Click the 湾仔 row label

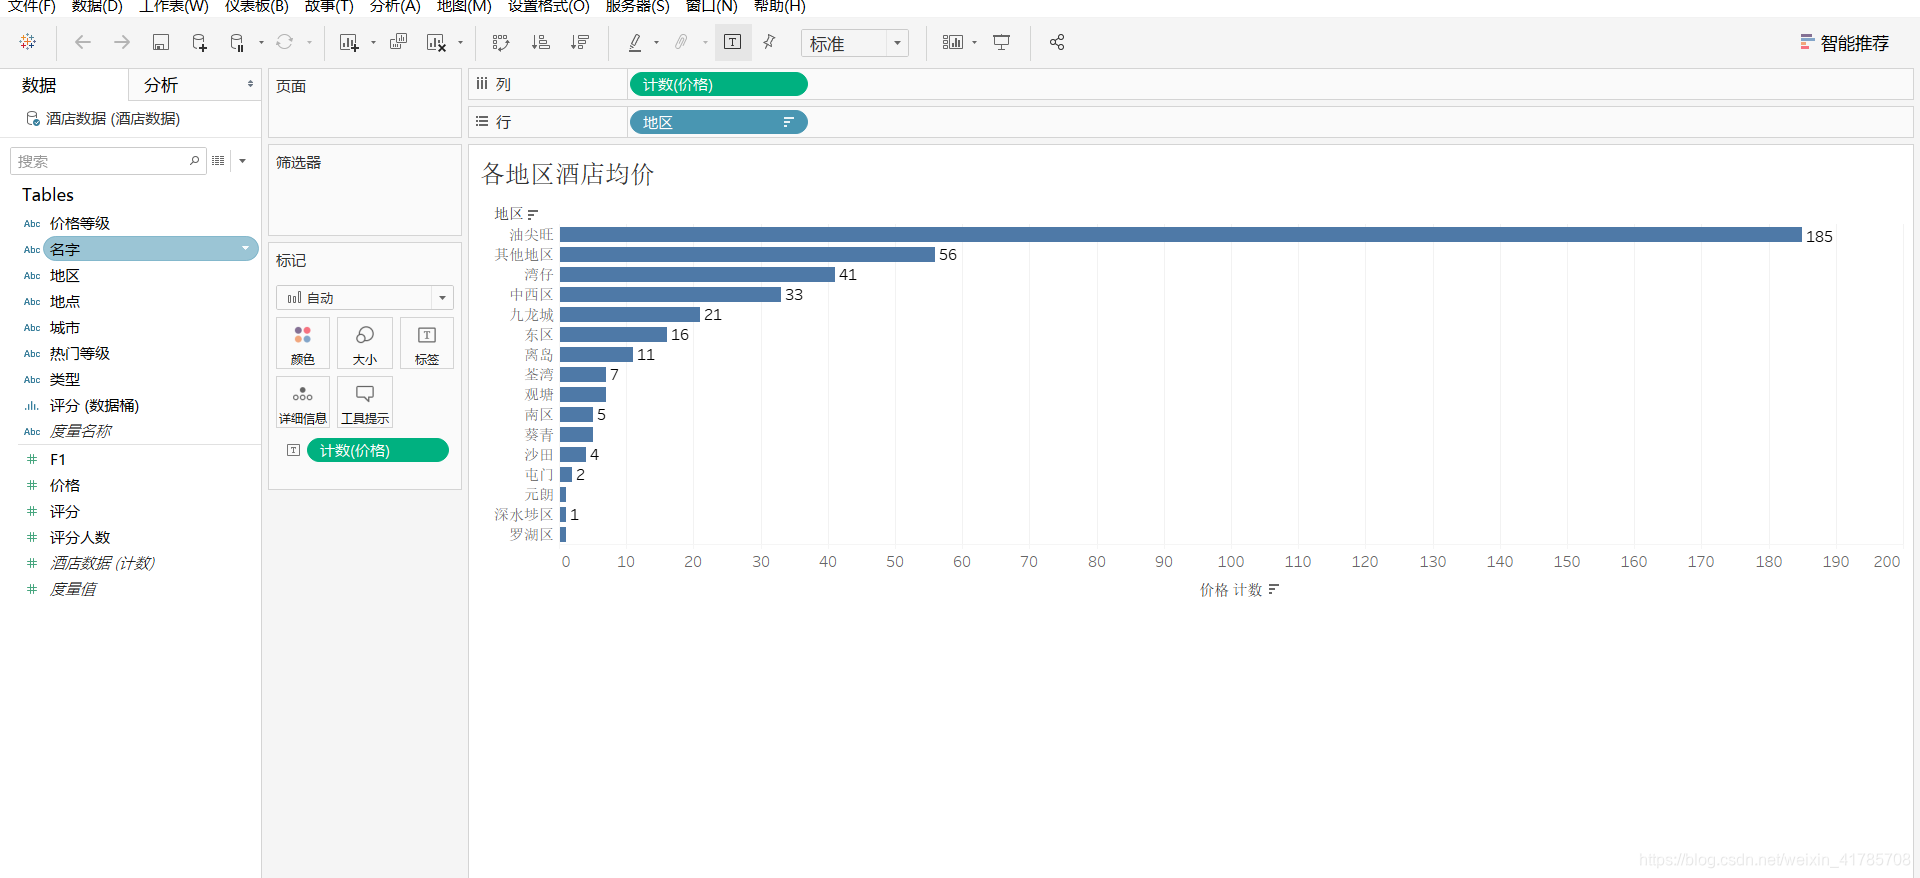[x=539, y=275]
